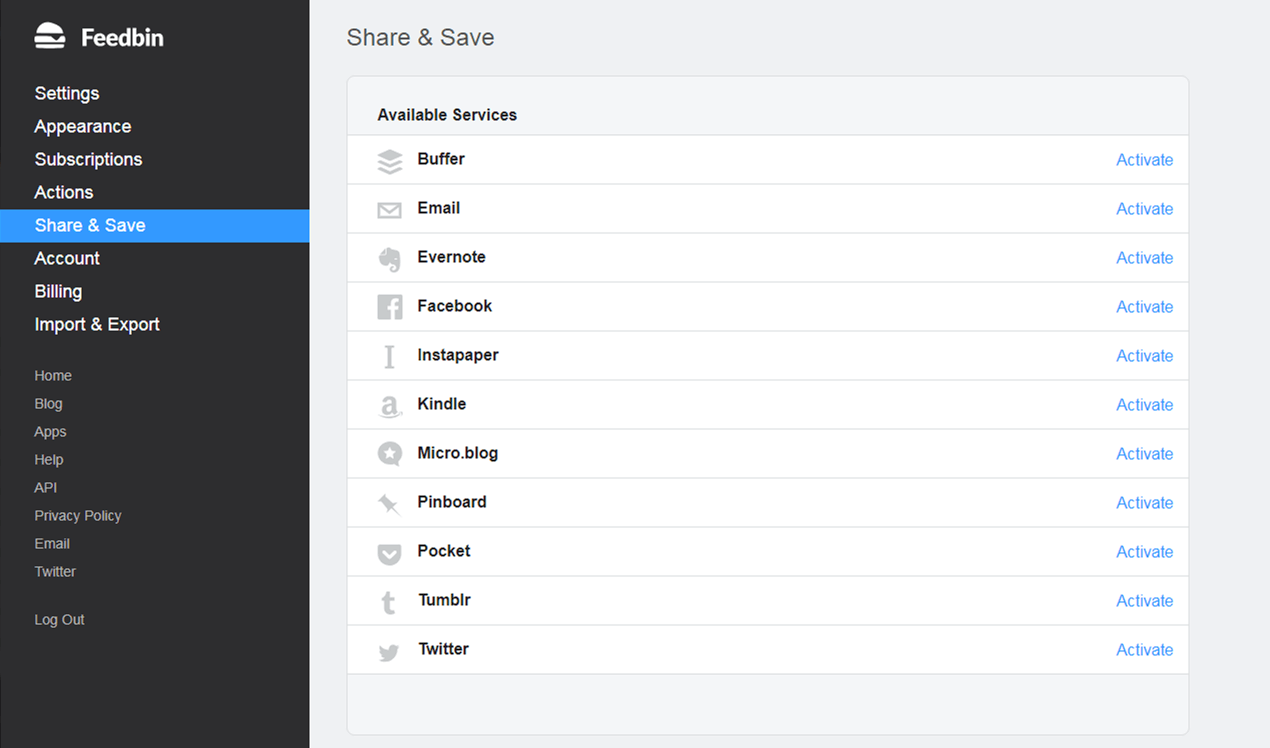Image resolution: width=1270 pixels, height=748 pixels.
Task: Click the Kindle Amazon icon
Action: [x=389, y=406]
